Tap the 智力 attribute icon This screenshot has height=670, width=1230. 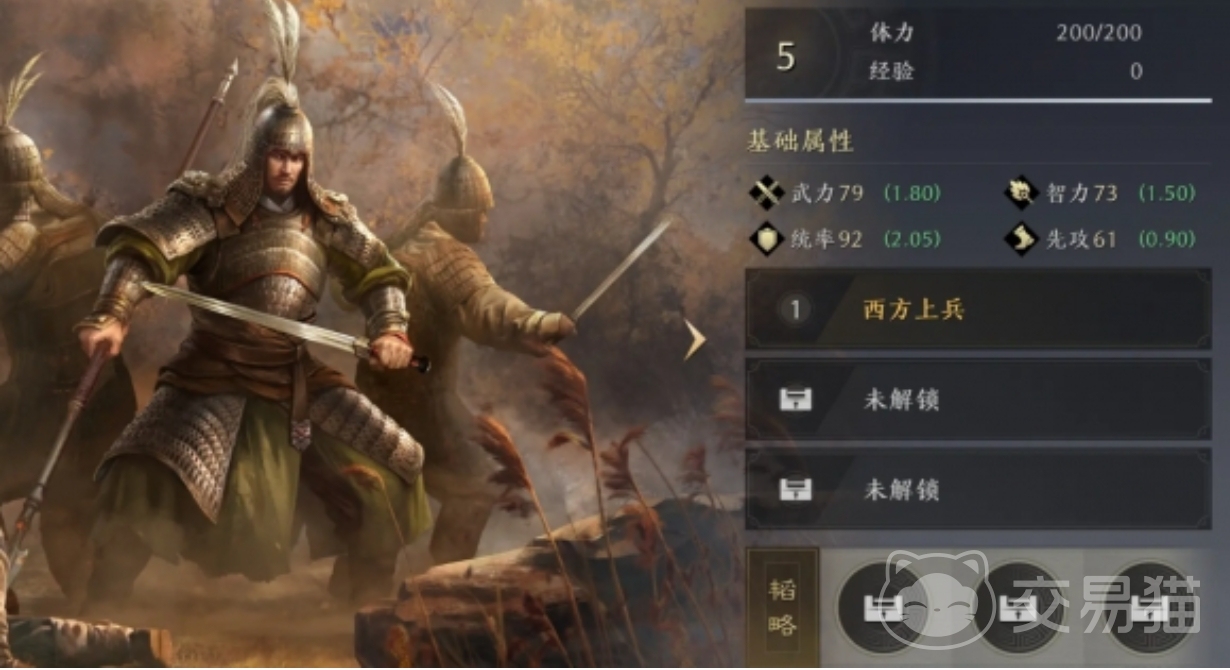point(1022,193)
